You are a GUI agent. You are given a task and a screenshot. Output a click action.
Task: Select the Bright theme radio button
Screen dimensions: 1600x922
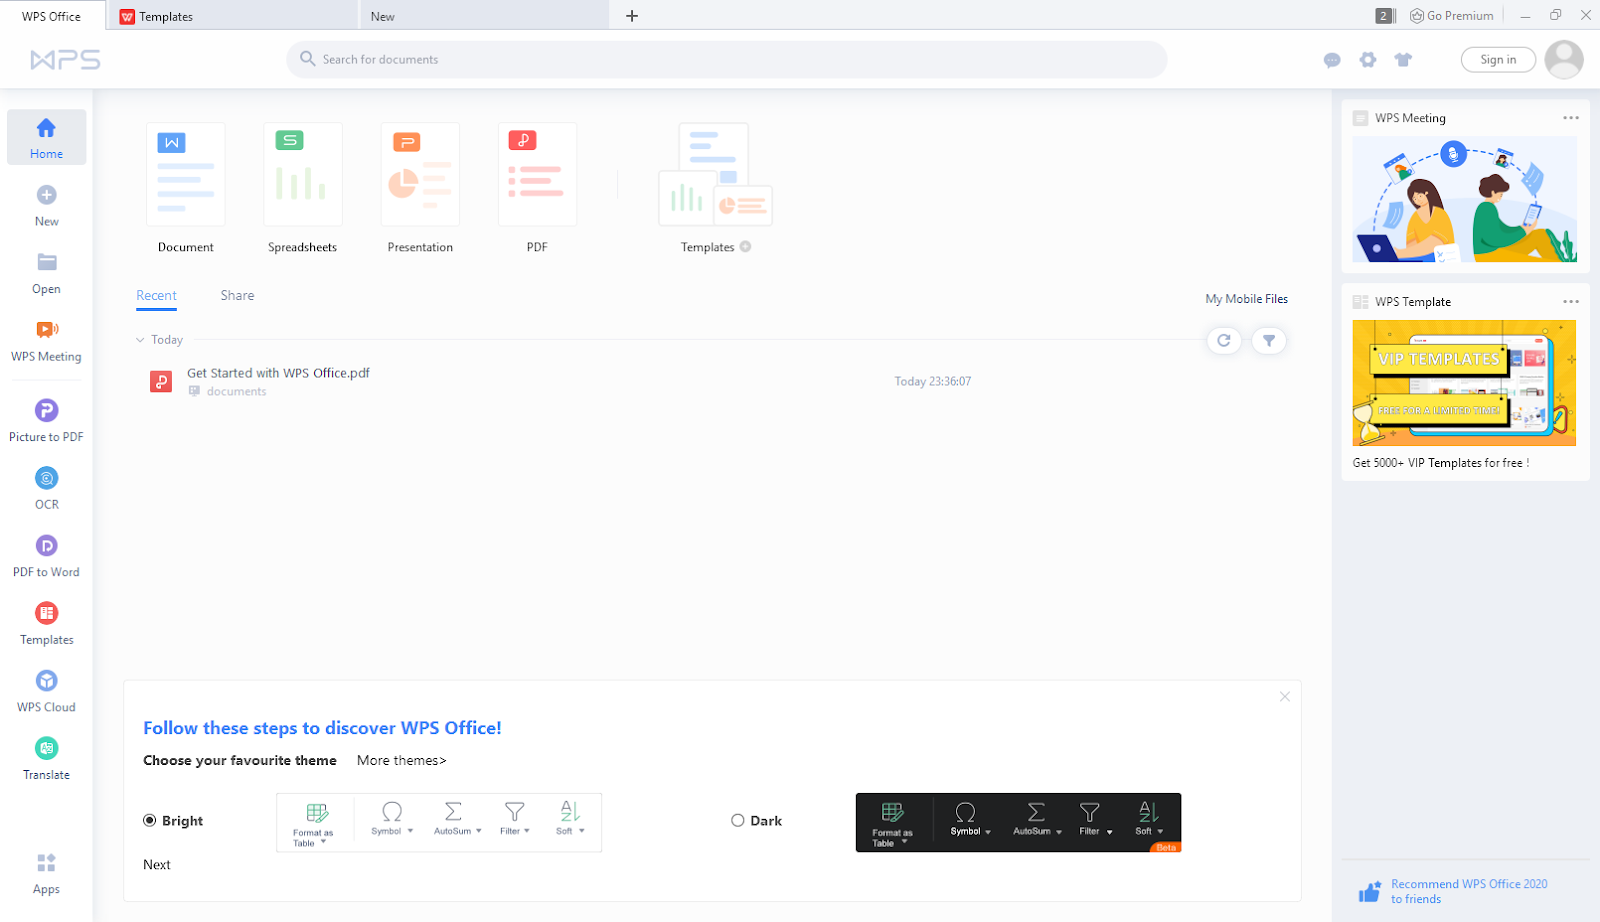pyautogui.click(x=150, y=821)
